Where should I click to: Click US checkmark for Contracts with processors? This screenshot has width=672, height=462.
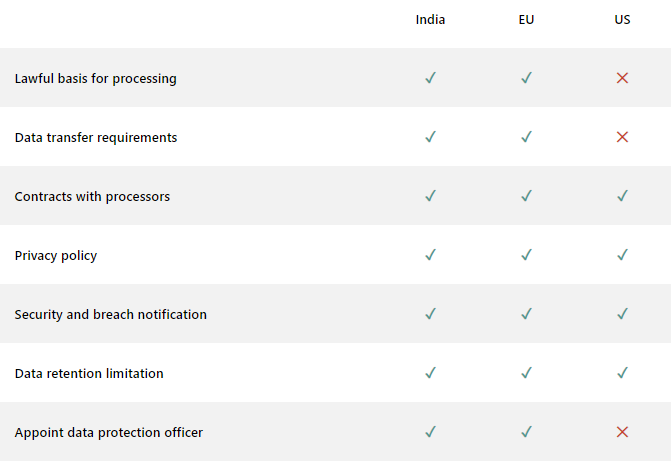click(x=622, y=196)
